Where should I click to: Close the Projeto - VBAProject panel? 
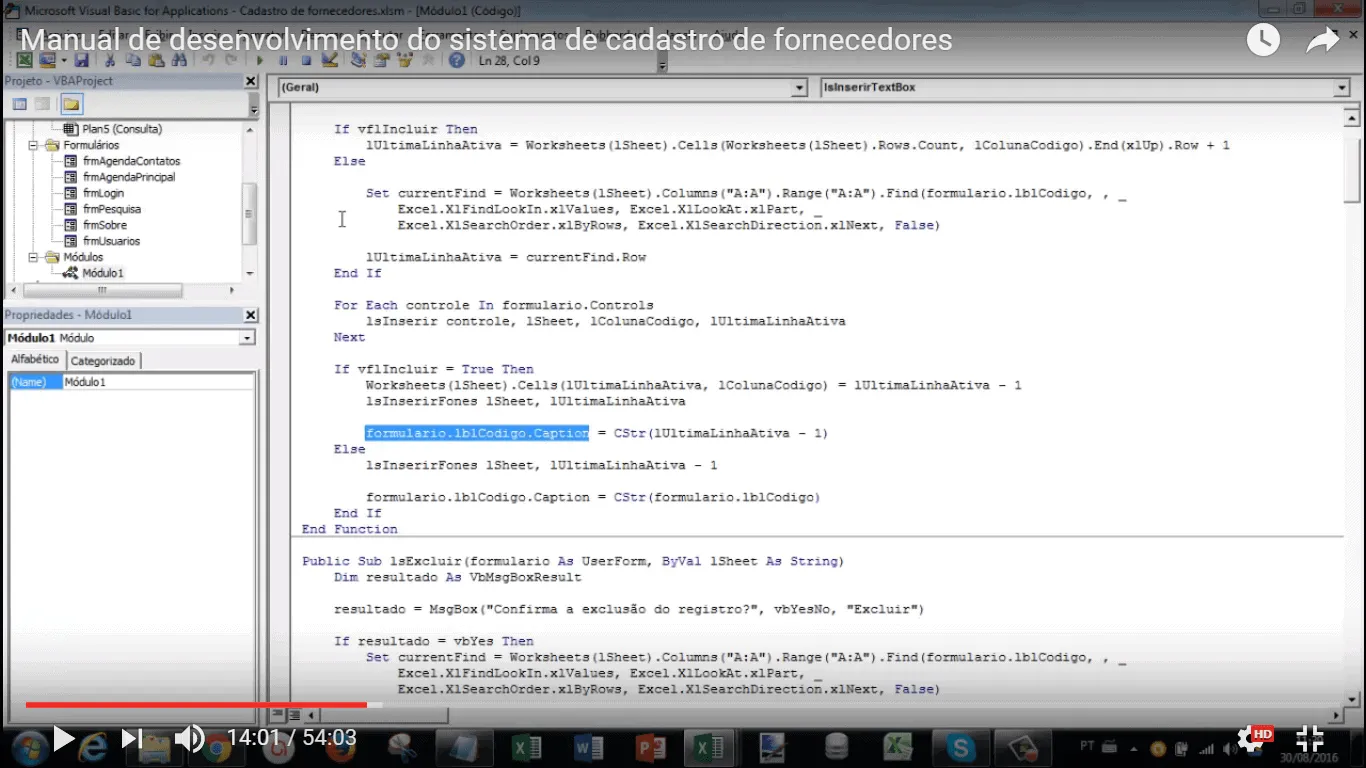click(251, 81)
